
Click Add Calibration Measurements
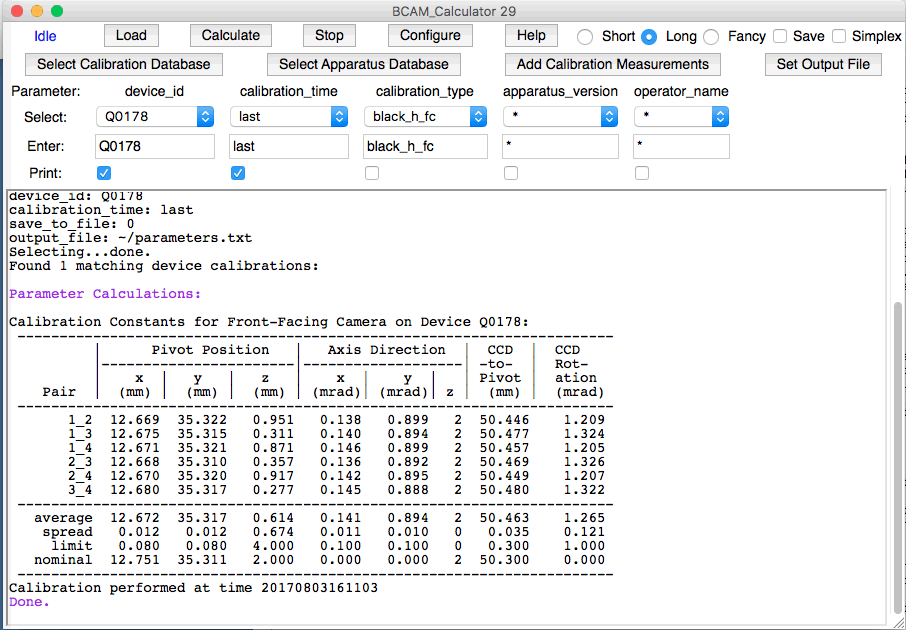click(612, 64)
